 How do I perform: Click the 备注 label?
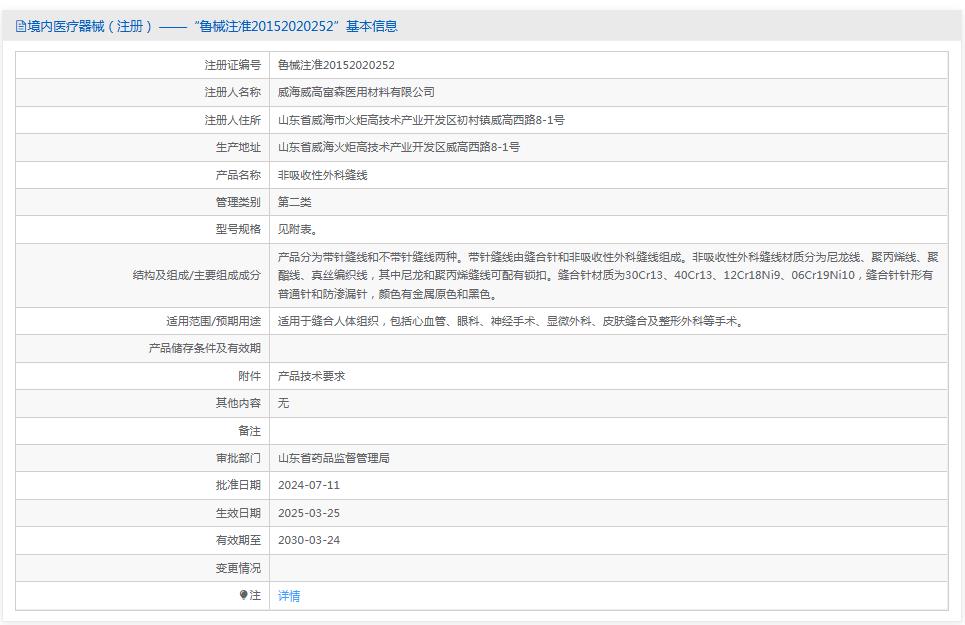249,431
